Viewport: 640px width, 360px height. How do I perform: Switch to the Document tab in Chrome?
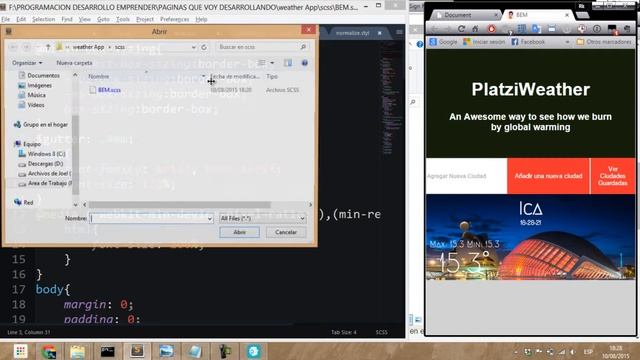(465, 15)
